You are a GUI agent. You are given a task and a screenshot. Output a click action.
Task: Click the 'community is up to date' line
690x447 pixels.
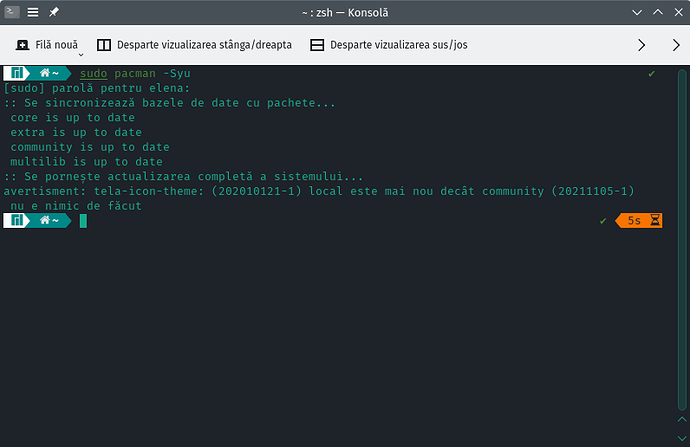(x=90, y=147)
